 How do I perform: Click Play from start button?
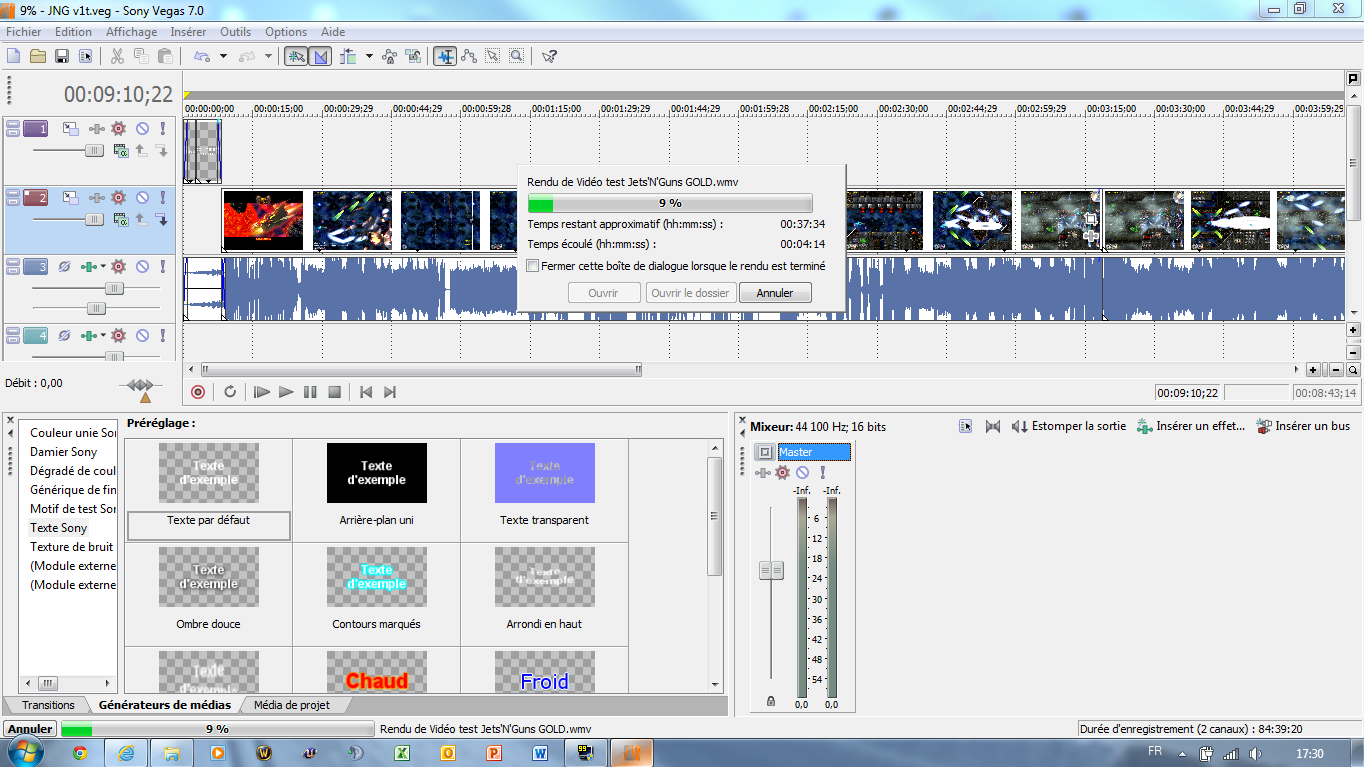[x=262, y=392]
